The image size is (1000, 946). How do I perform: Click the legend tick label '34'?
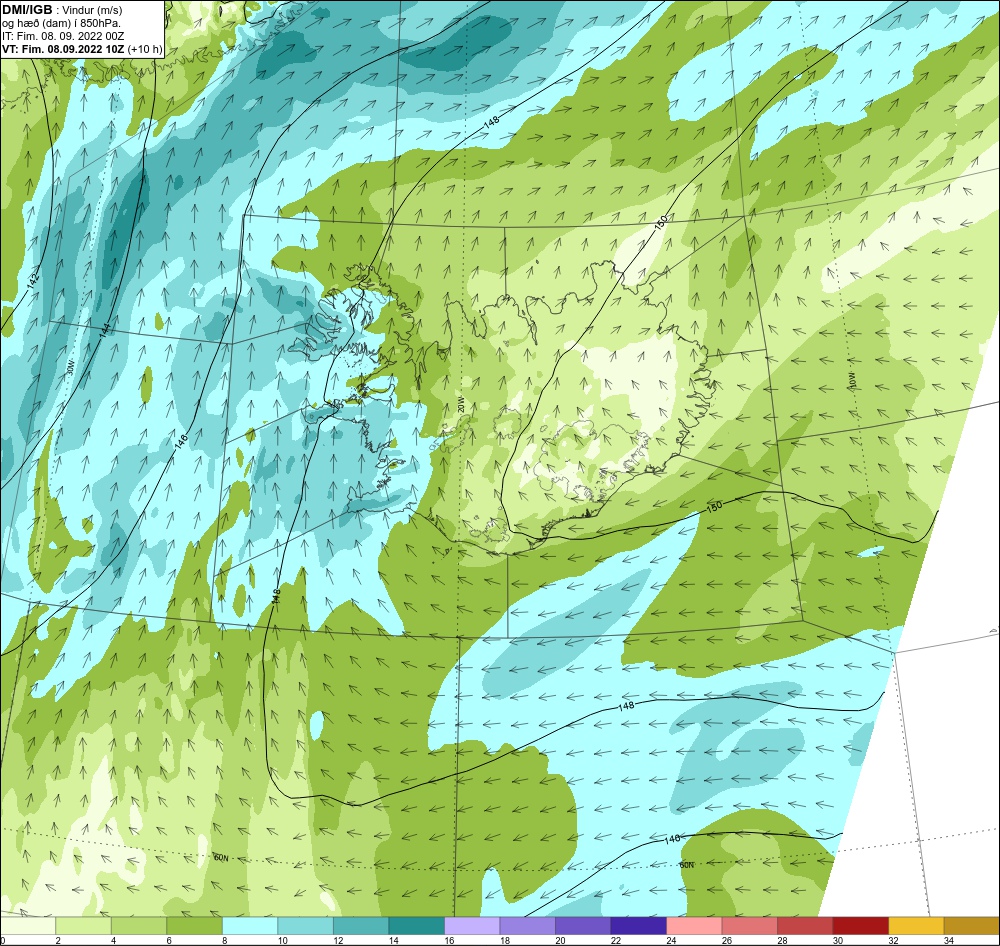pyautogui.click(x=949, y=940)
